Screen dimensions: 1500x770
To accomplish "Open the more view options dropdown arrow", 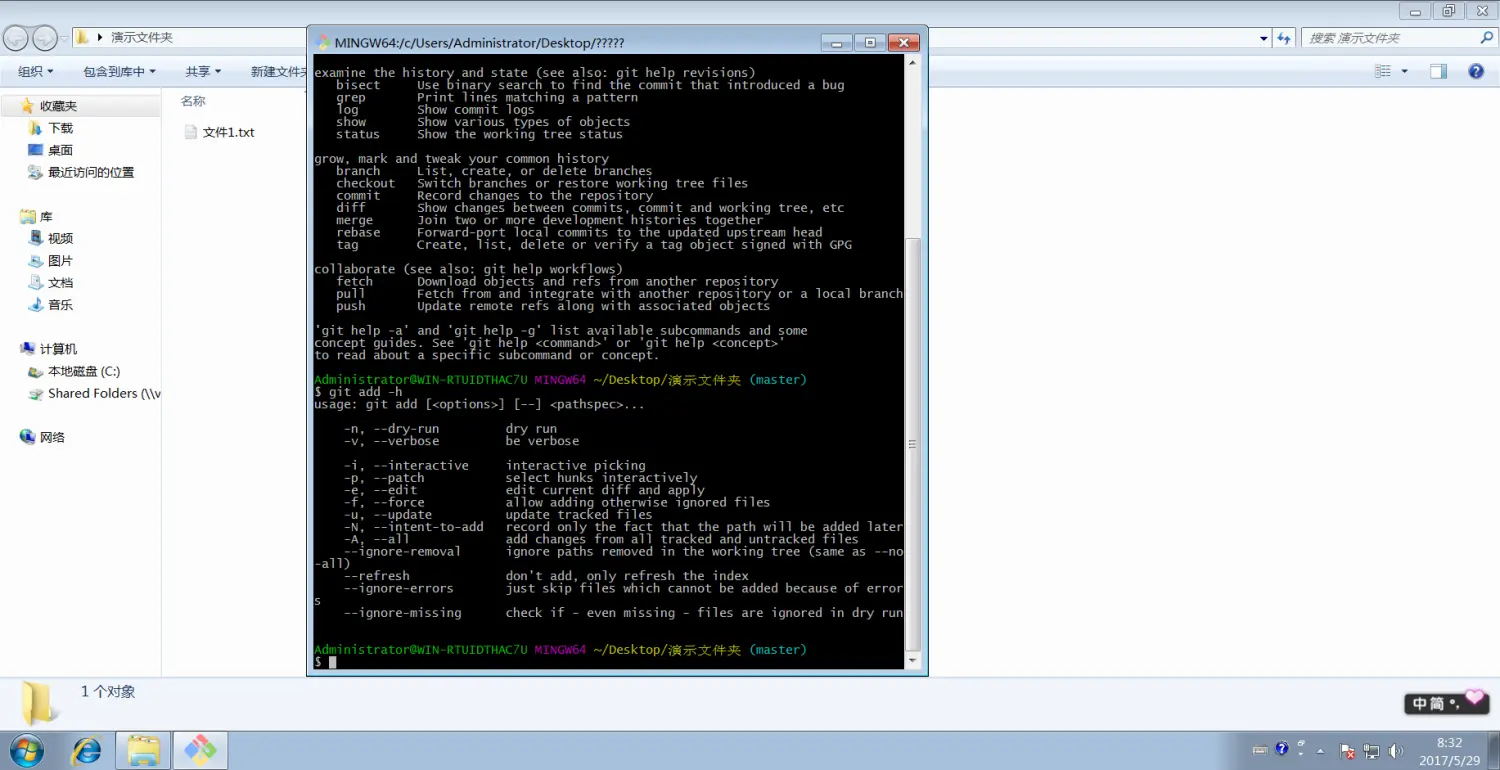I will pyautogui.click(x=1404, y=71).
